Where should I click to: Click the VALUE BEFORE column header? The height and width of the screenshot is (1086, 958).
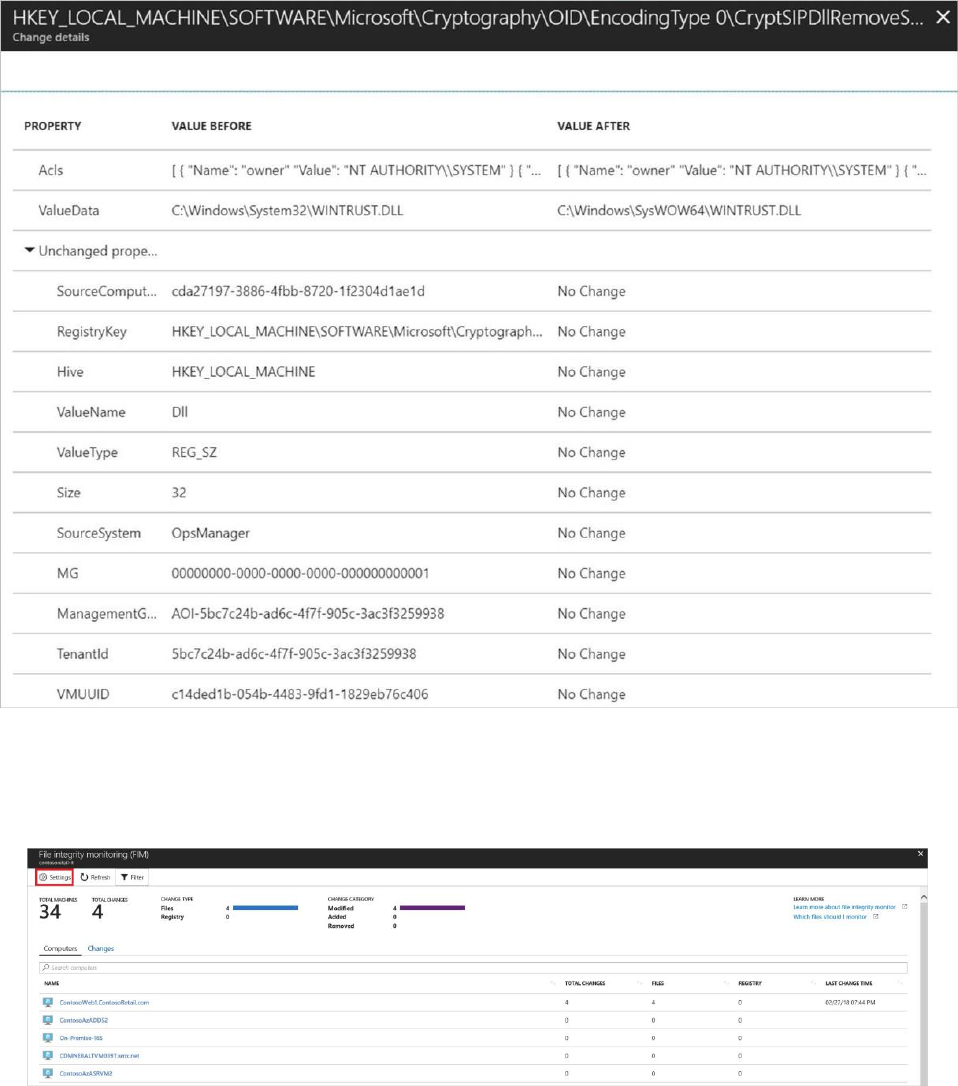(211, 126)
